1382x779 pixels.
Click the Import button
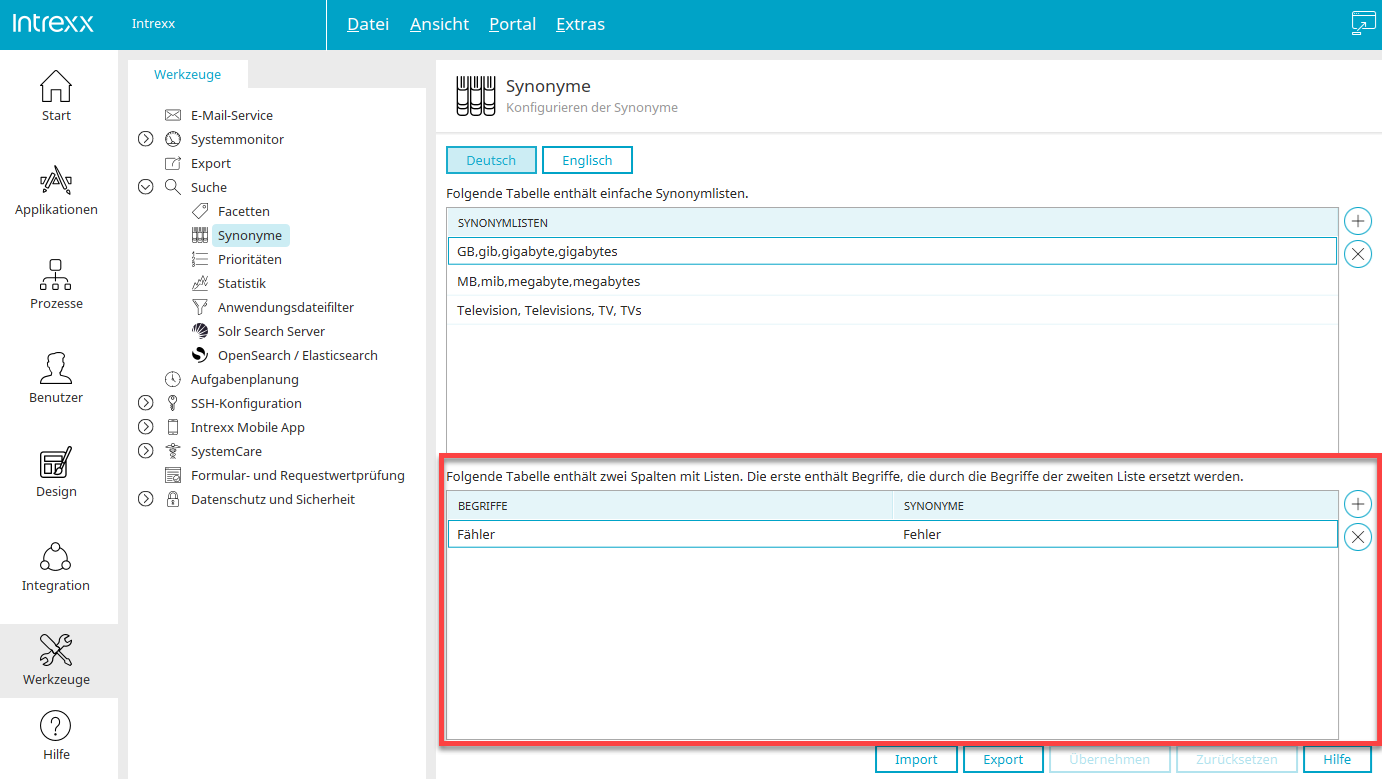click(x=916, y=759)
